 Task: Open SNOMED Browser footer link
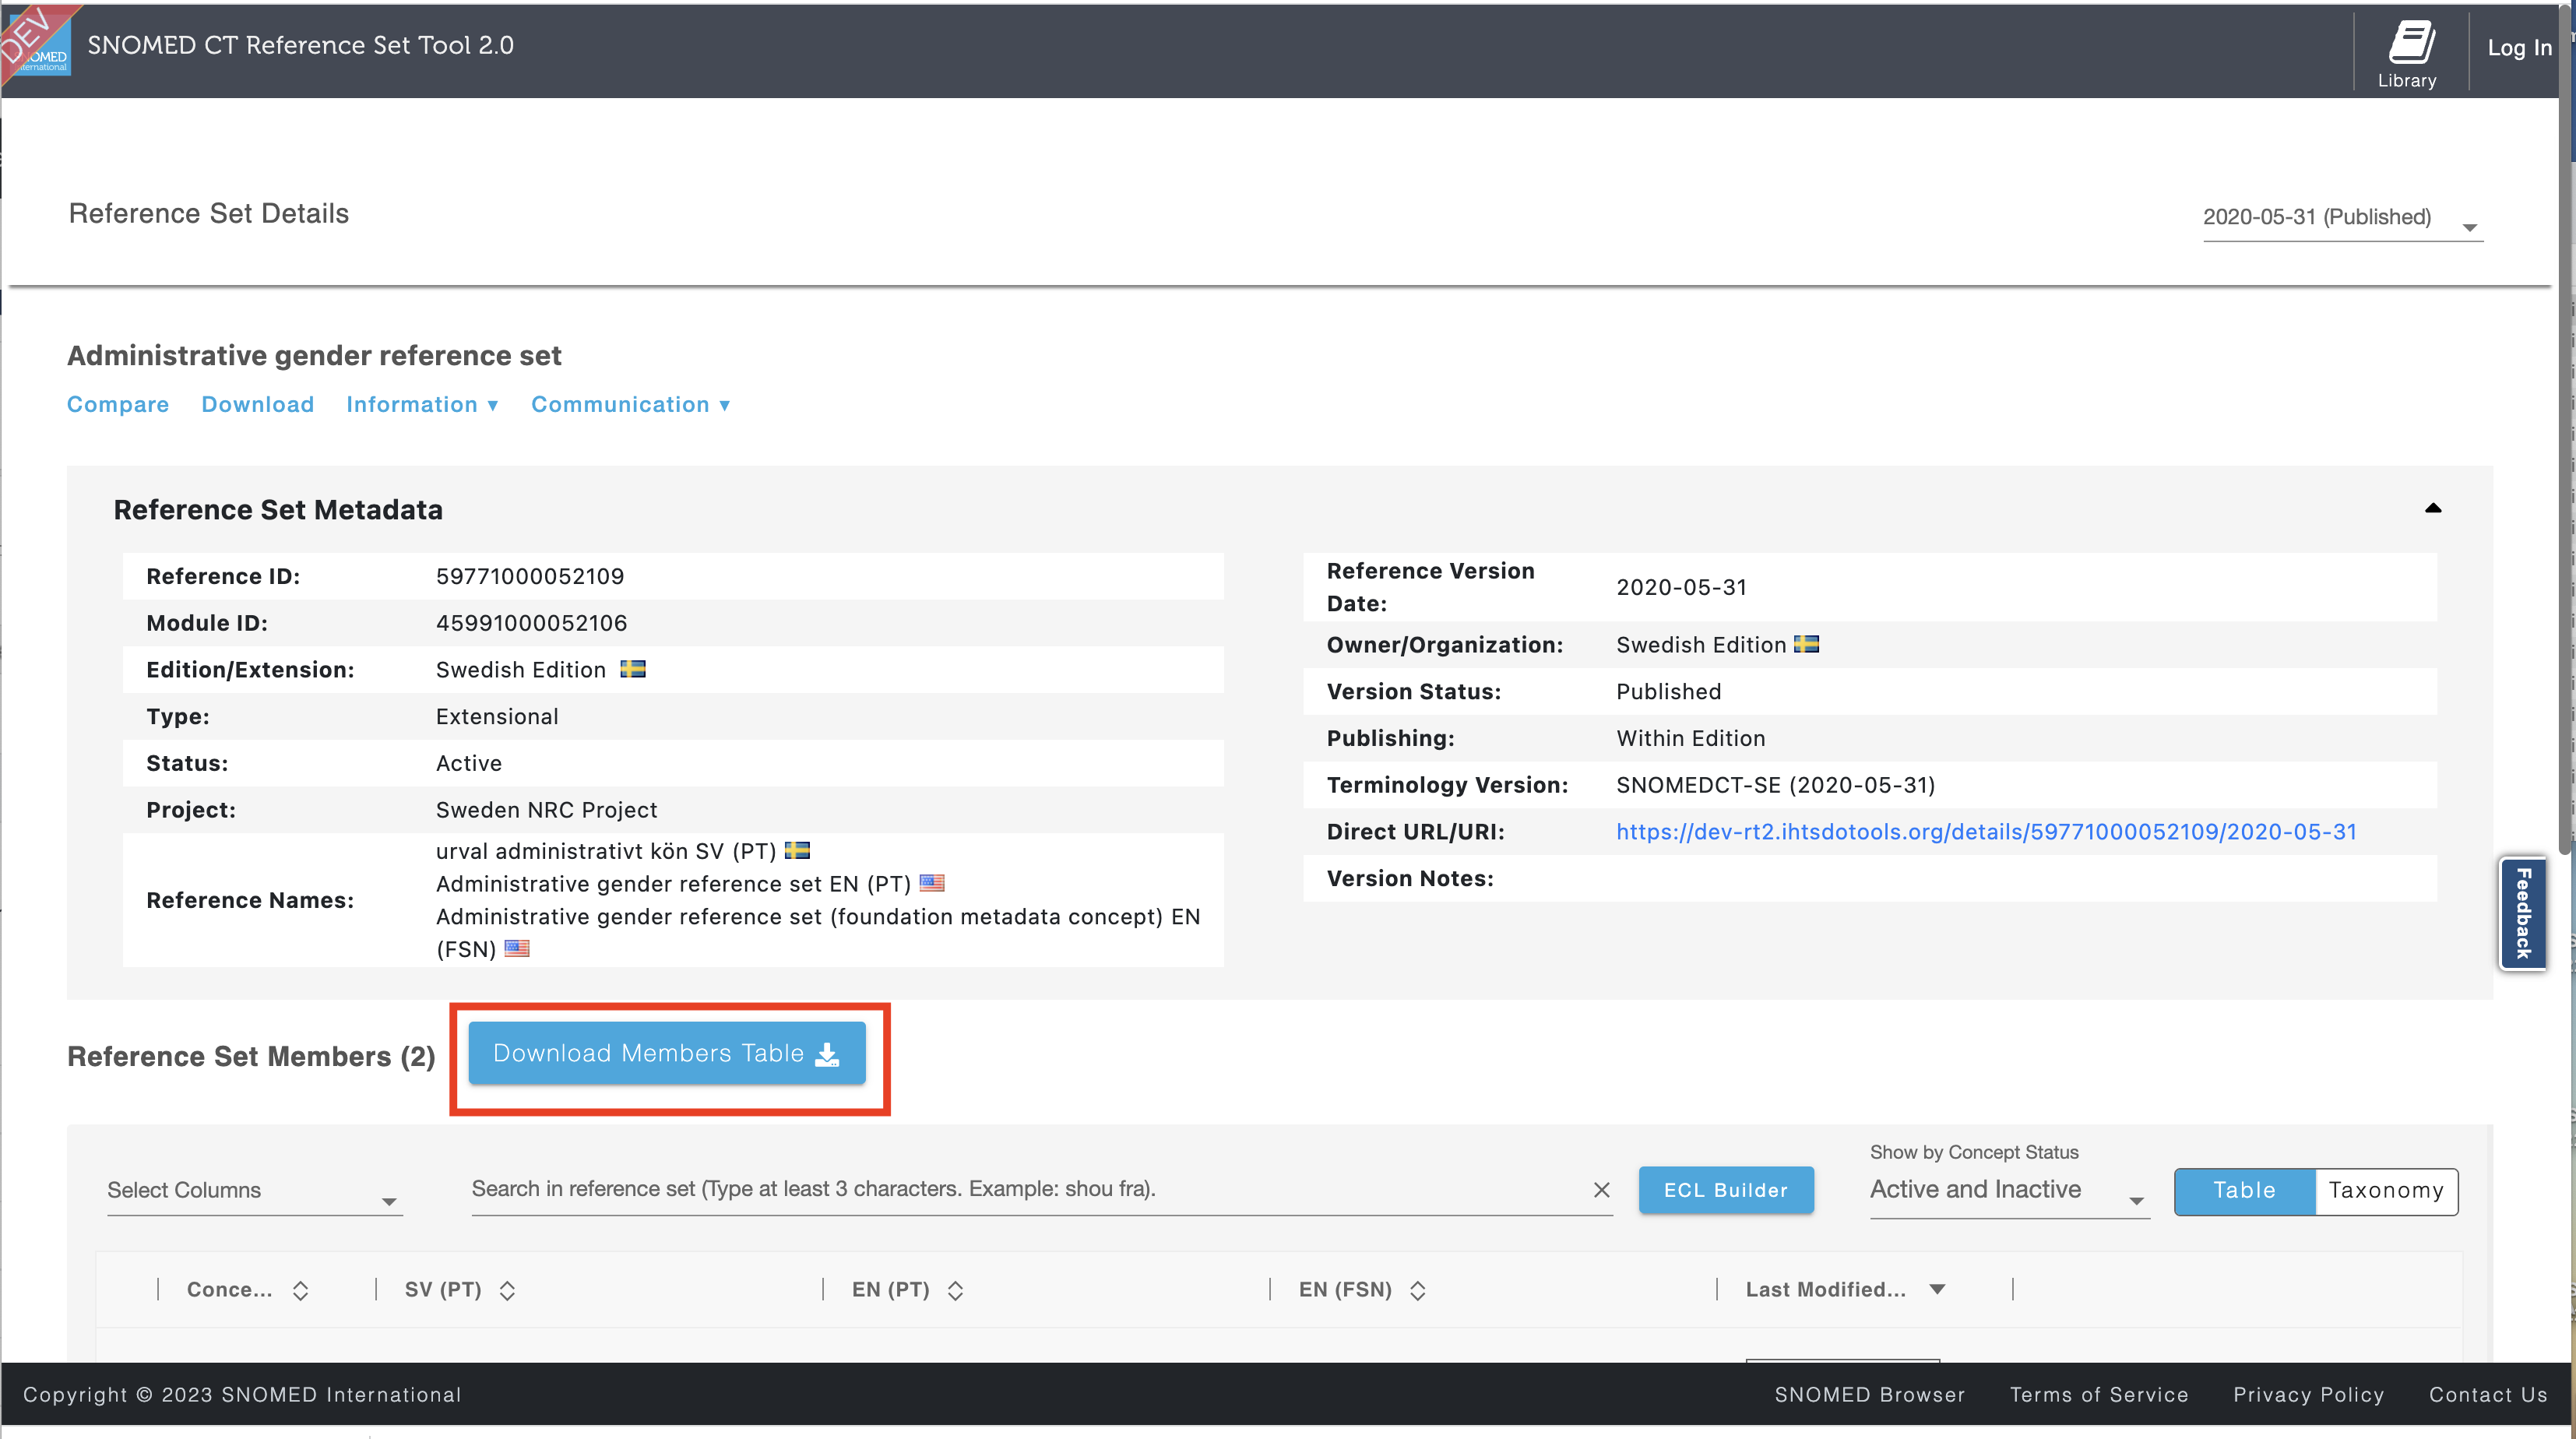click(x=1869, y=1394)
